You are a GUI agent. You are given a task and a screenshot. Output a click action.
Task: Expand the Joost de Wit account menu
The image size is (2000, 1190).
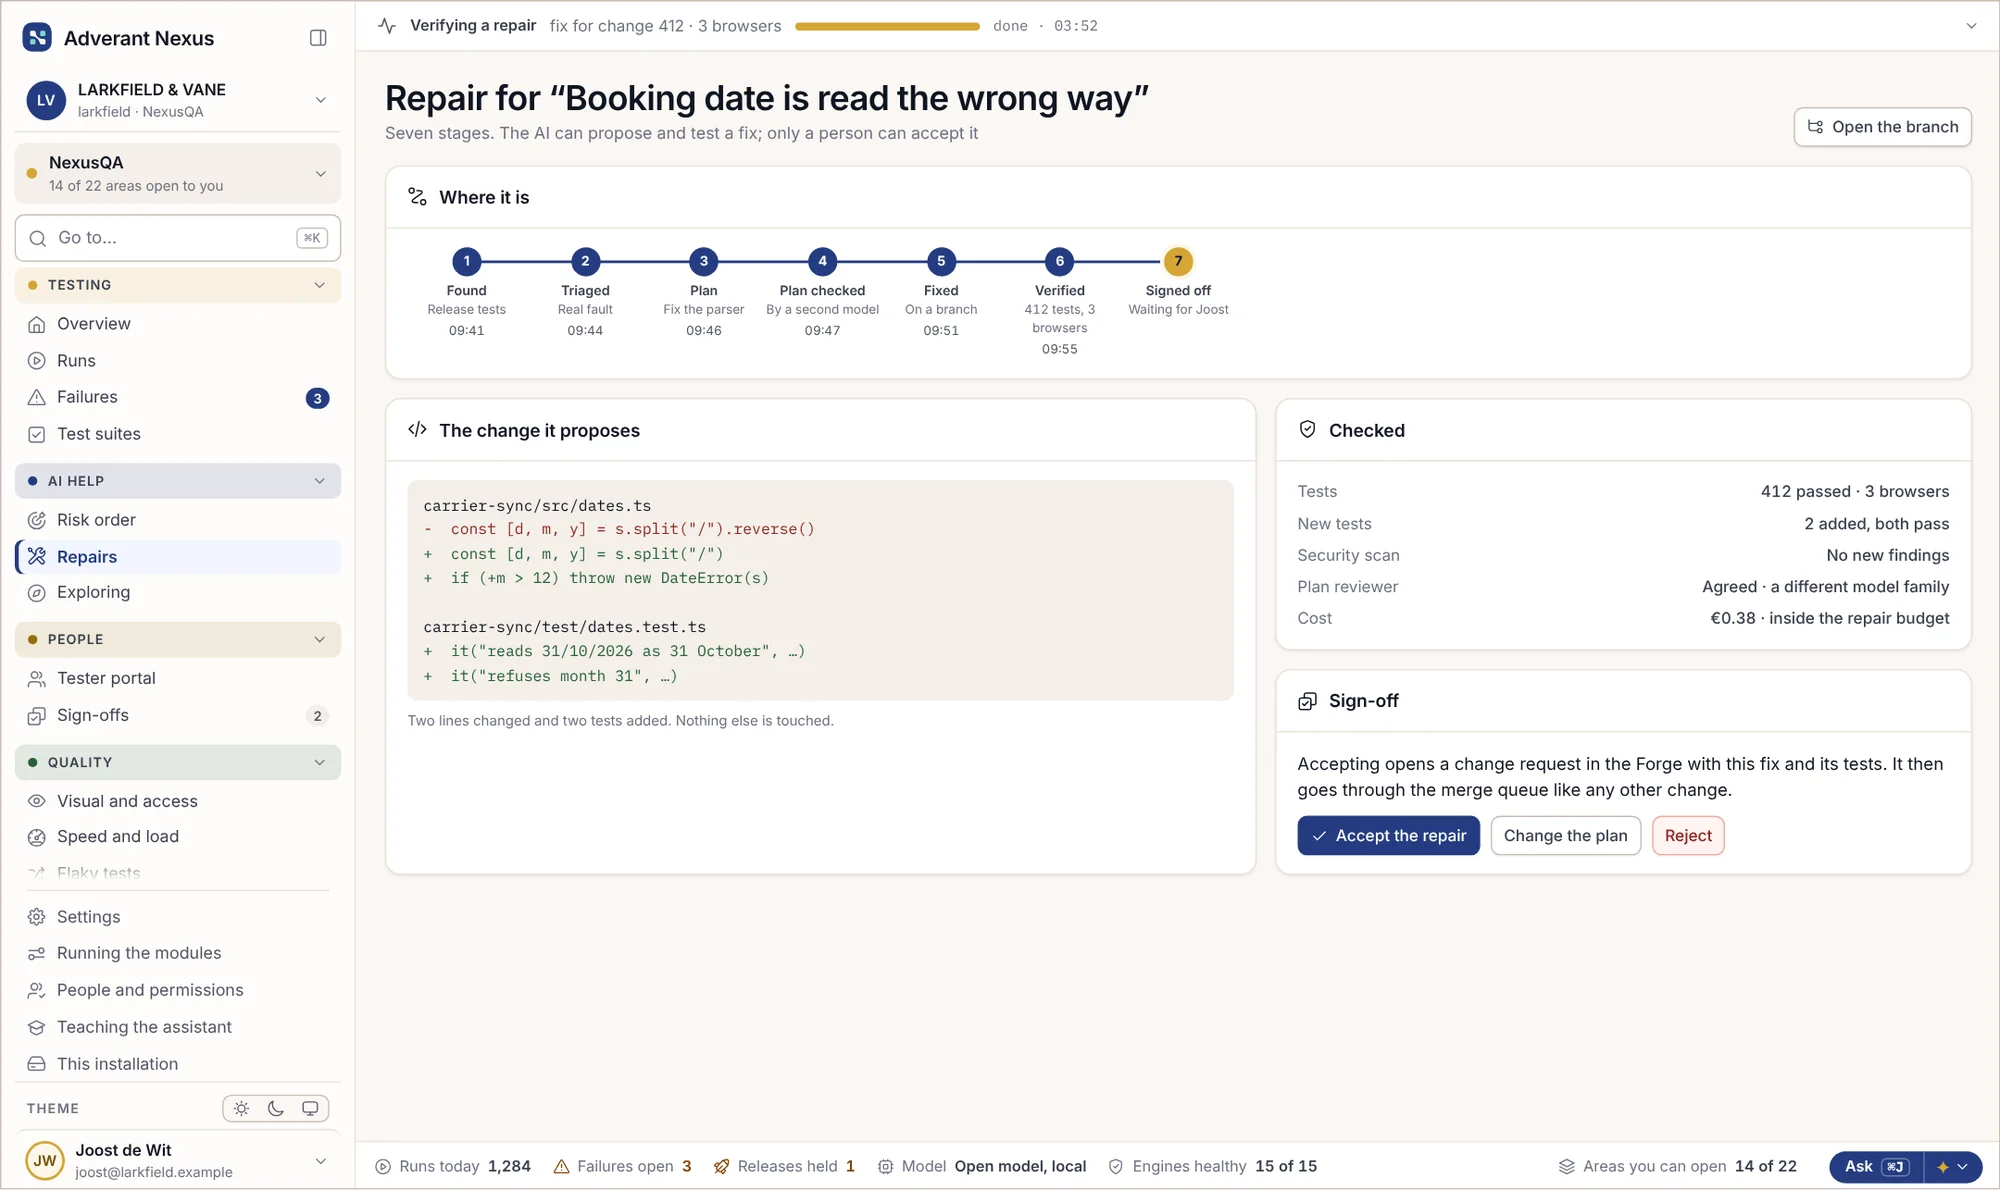(x=178, y=1161)
